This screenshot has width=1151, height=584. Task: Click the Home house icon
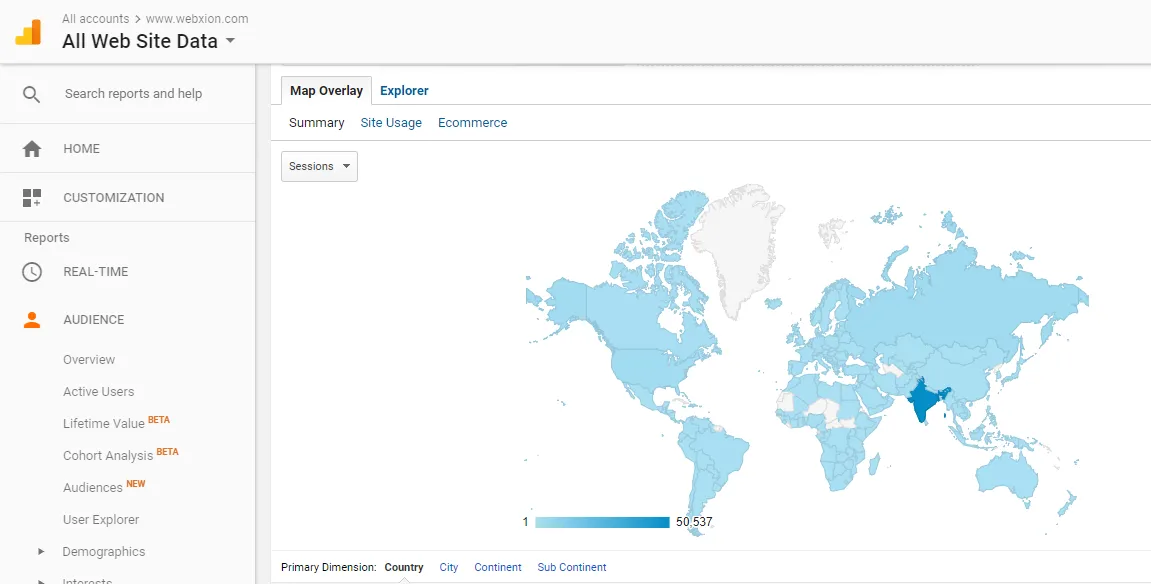point(32,149)
